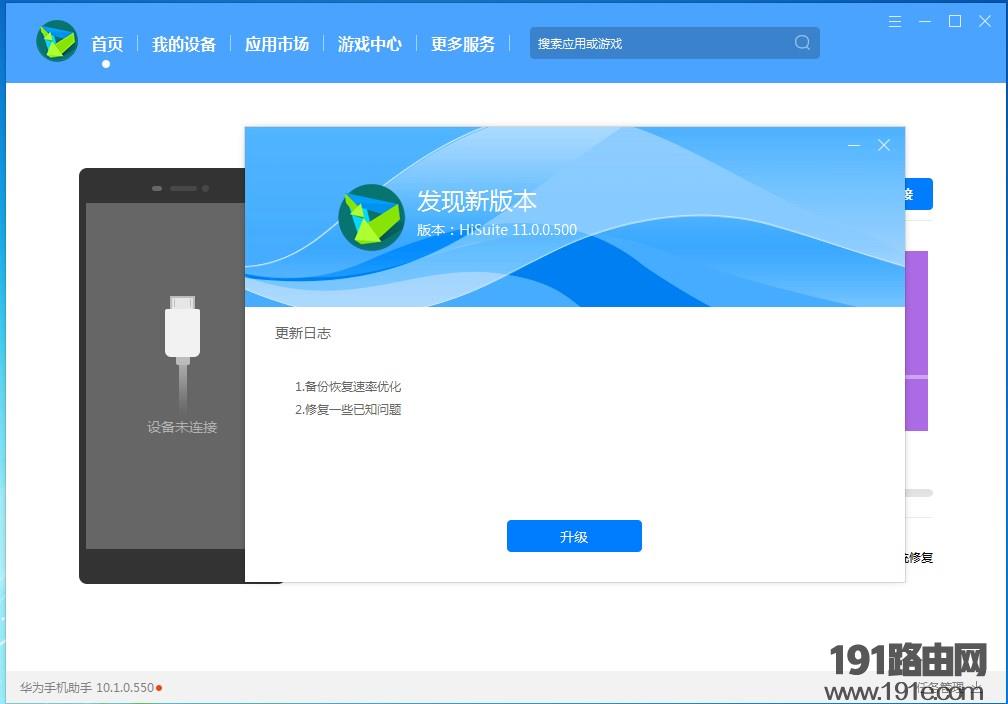This screenshot has width=1008, height=704.
Task: Switch to 我的设备 tab
Action: 184,44
